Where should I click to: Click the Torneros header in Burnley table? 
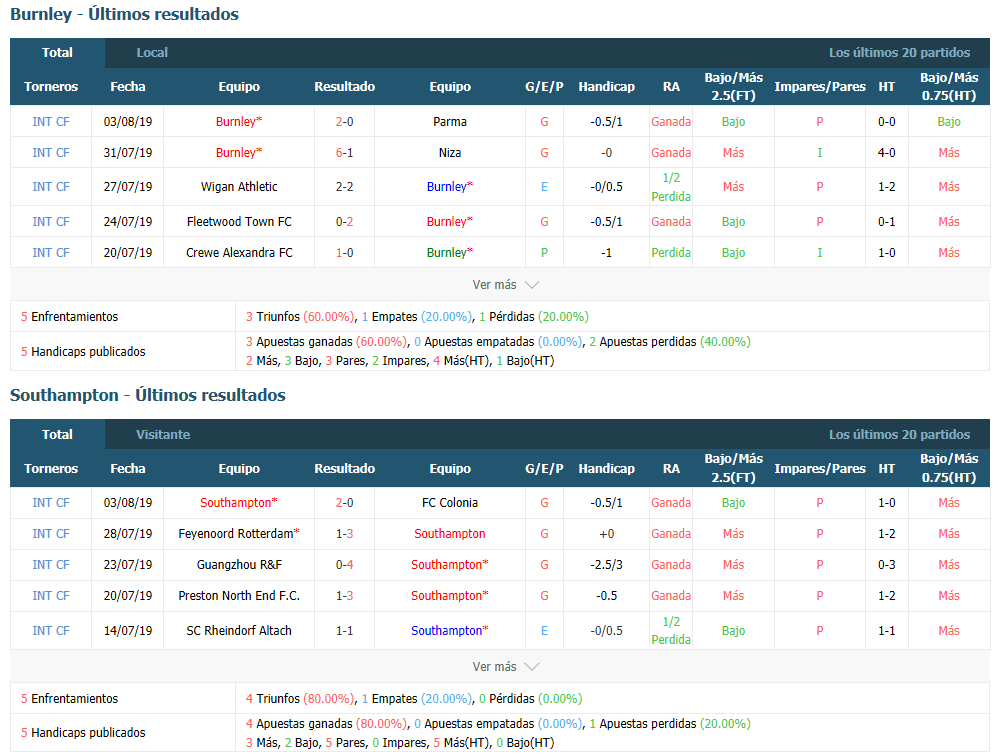[51, 87]
